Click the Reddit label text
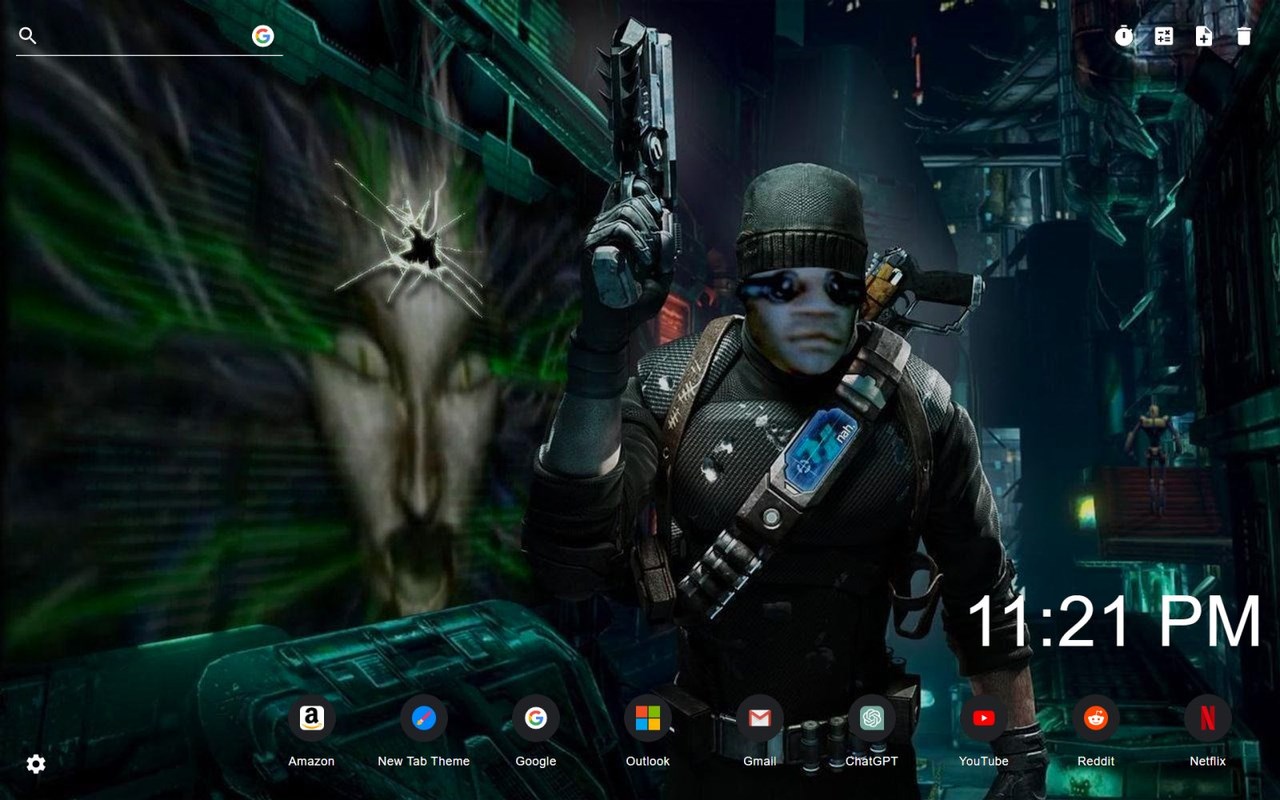This screenshot has width=1280, height=800. (x=1096, y=761)
